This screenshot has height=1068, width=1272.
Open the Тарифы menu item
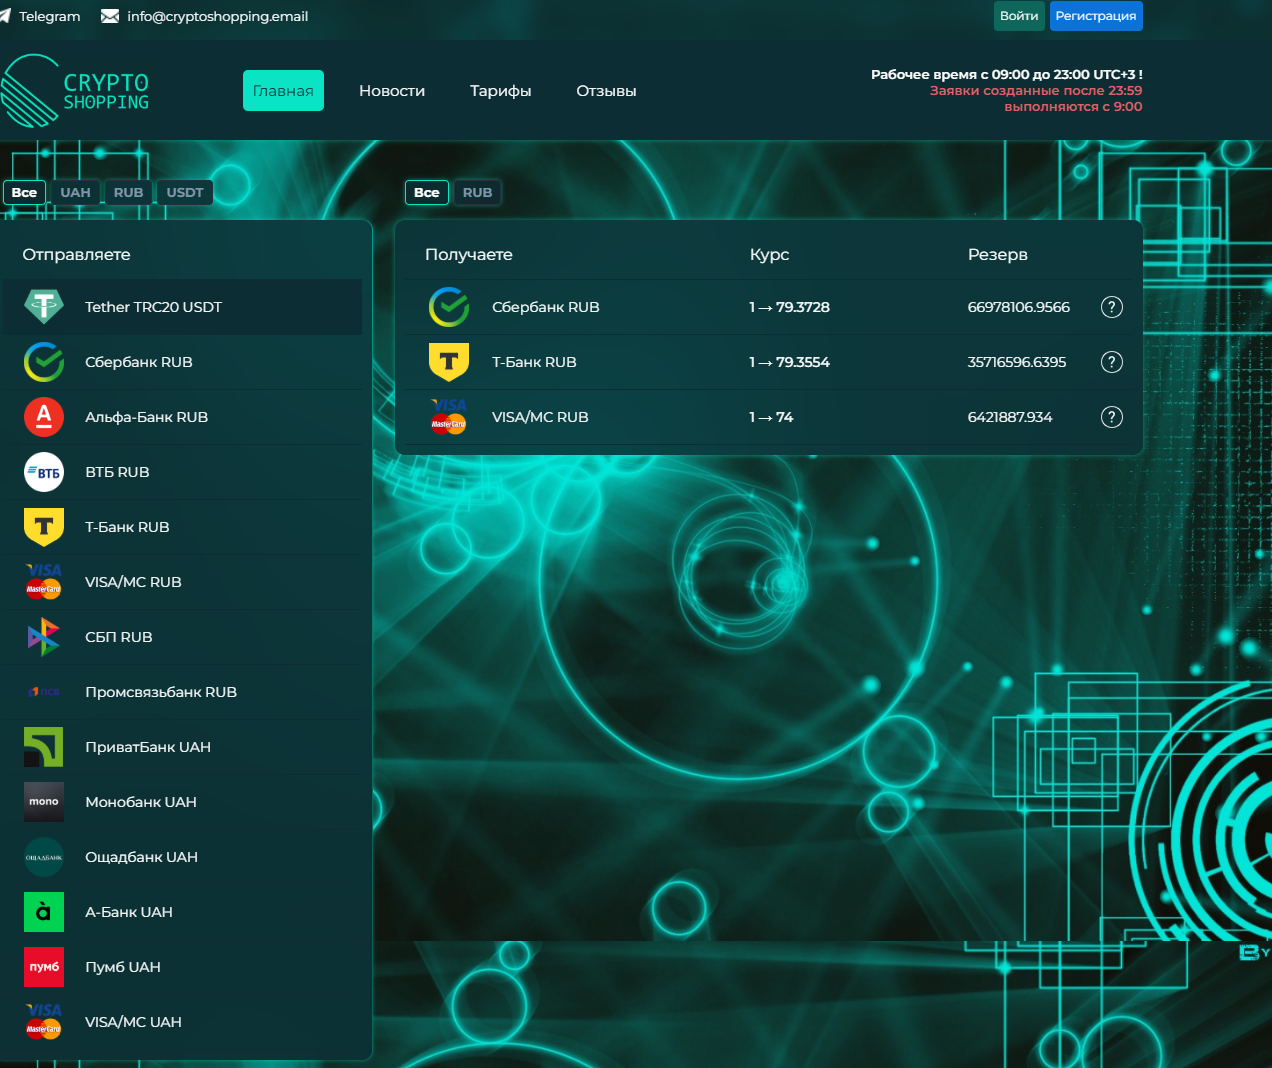501,91
